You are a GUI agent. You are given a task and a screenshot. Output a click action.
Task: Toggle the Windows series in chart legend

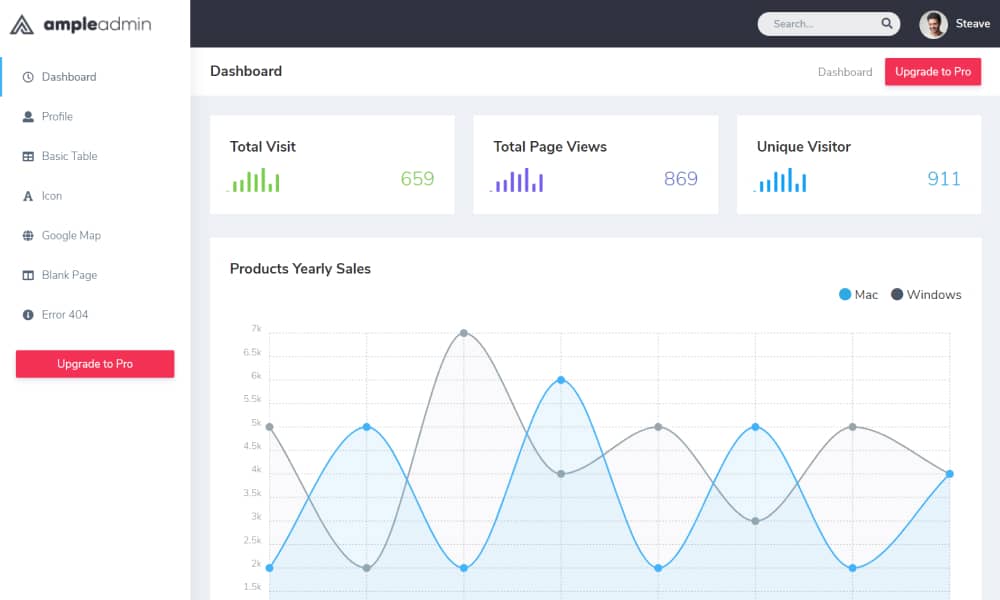[926, 295]
